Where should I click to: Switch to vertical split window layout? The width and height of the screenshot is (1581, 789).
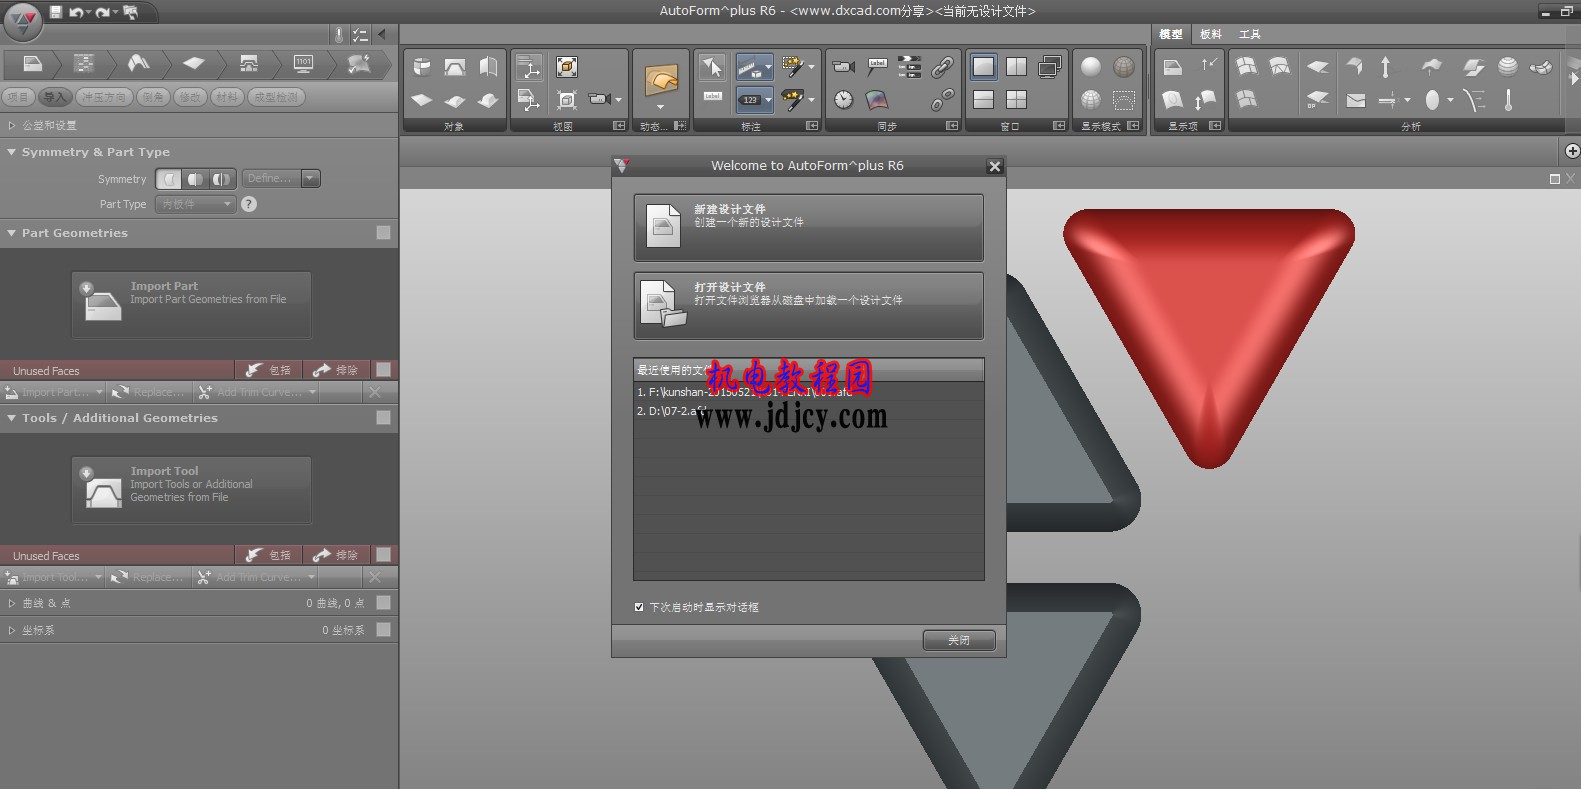click(x=1016, y=67)
